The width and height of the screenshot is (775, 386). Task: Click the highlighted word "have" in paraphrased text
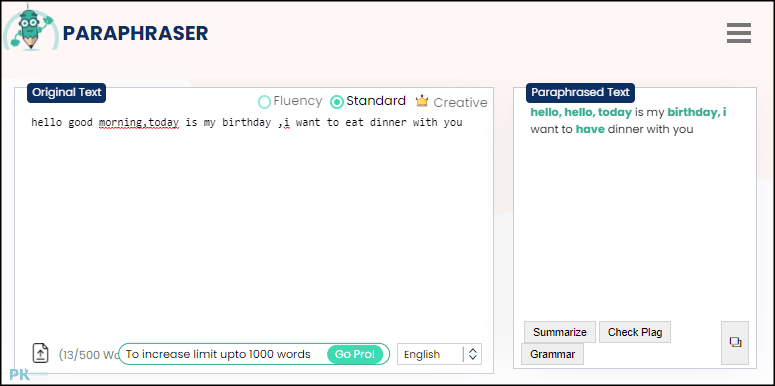pos(590,129)
